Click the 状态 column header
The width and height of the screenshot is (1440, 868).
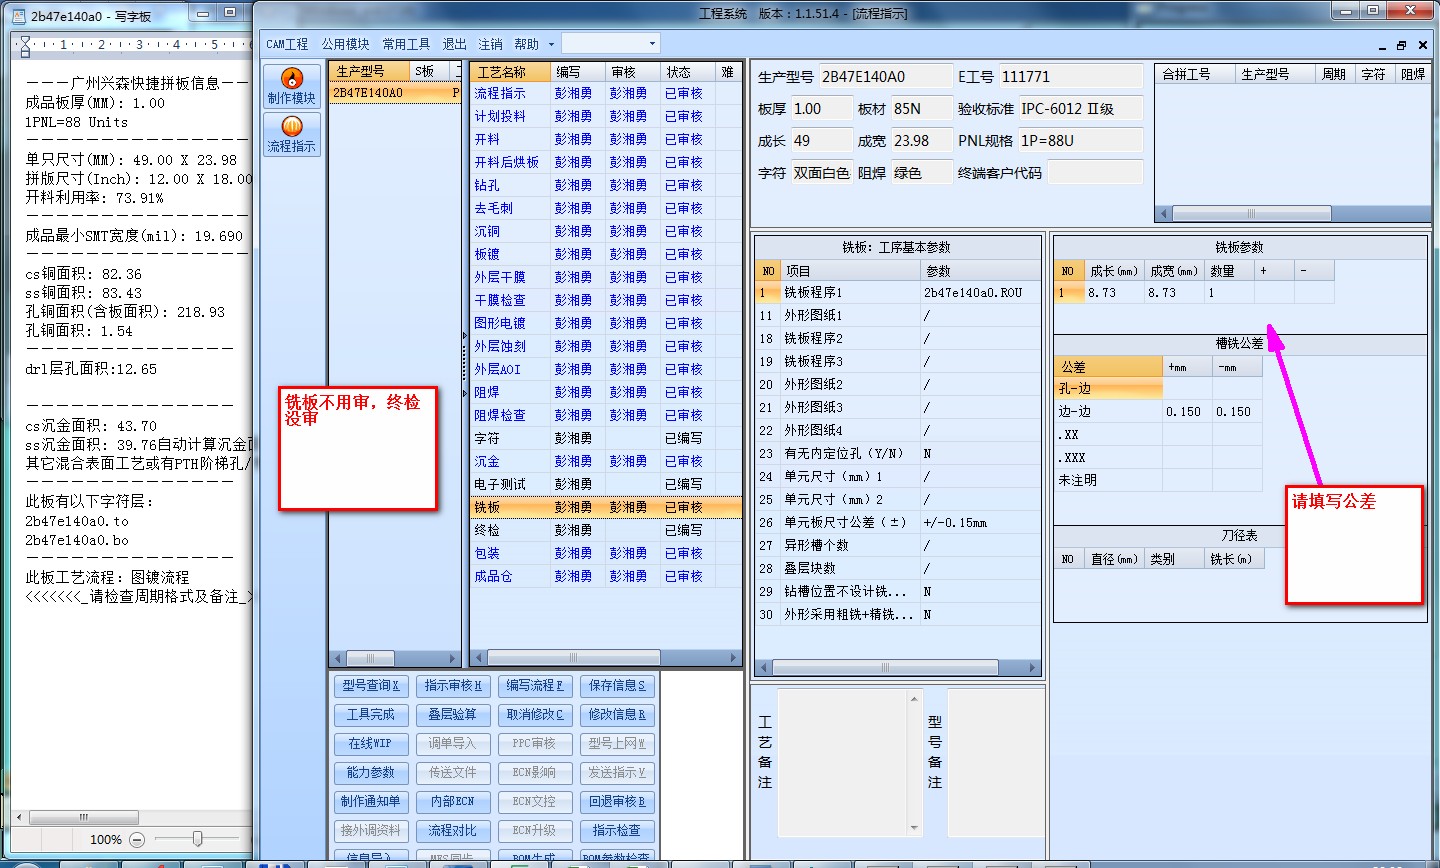[x=687, y=72]
